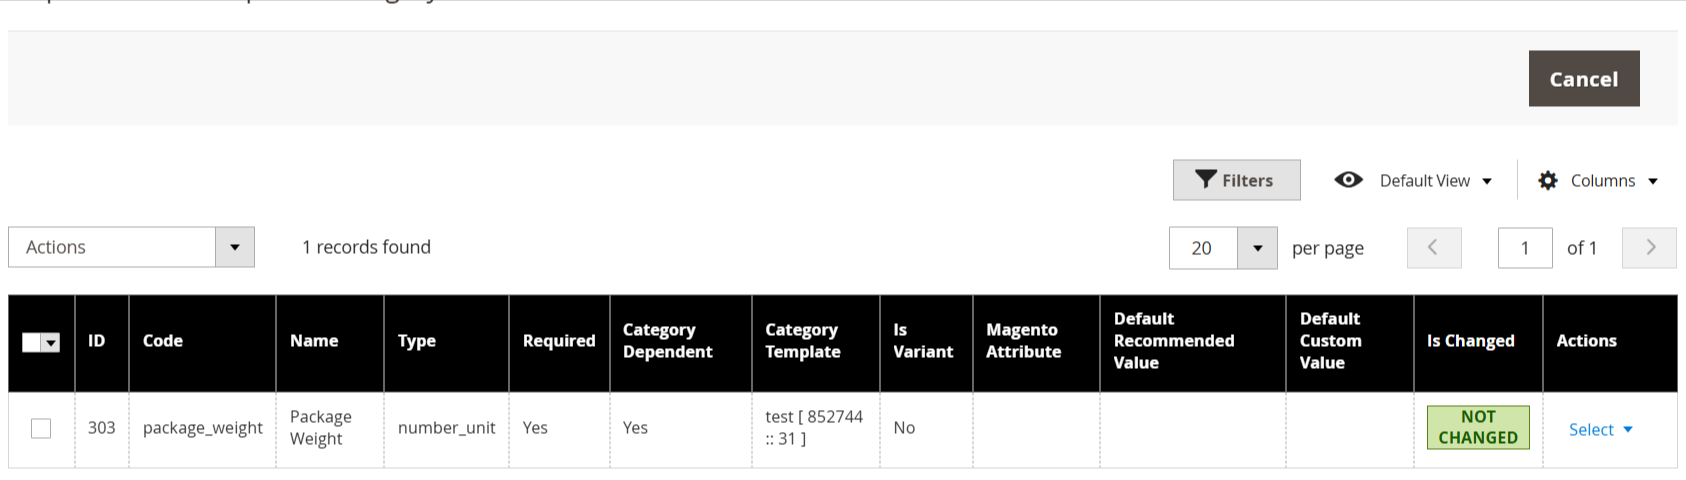Open the Default View bookmarks menu
This screenshot has width=1686, height=480.
pyautogui.click(x=1436, y=181)
